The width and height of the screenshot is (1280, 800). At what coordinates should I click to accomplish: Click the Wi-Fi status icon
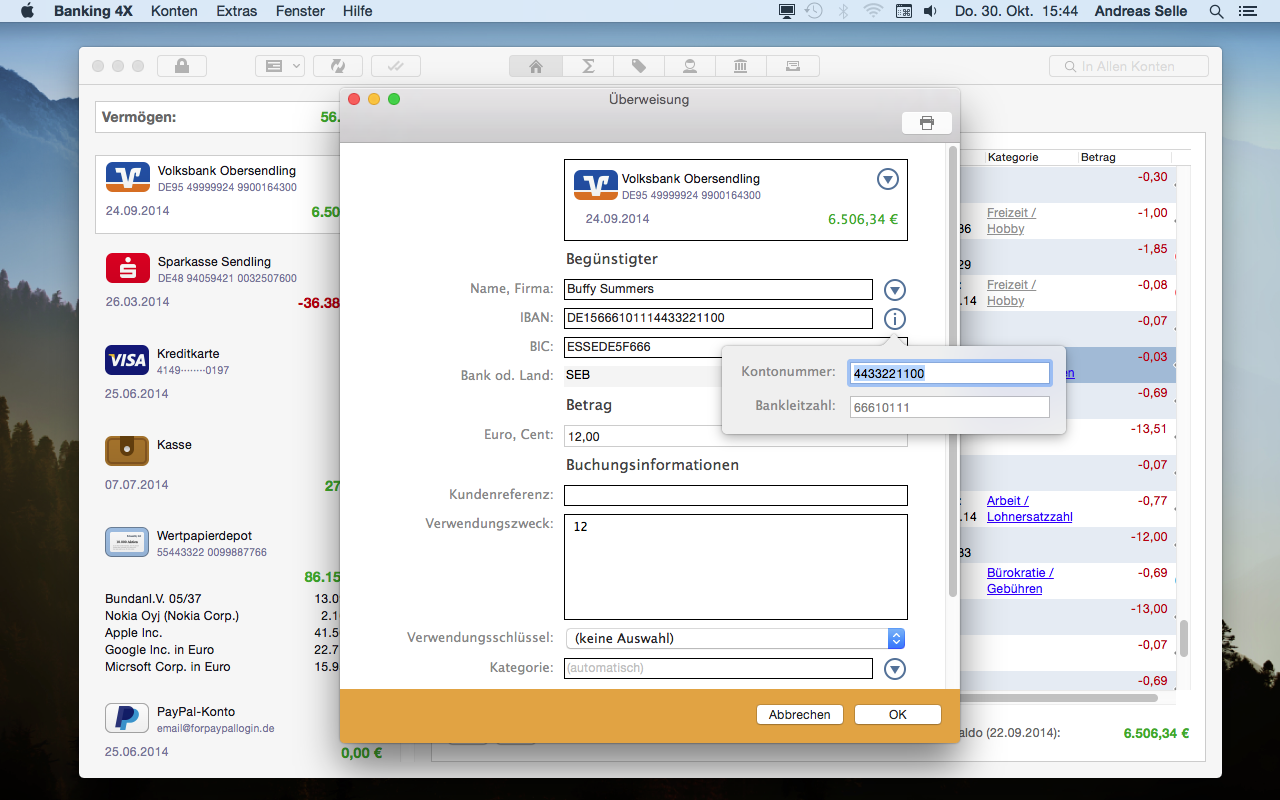(874, 11)
